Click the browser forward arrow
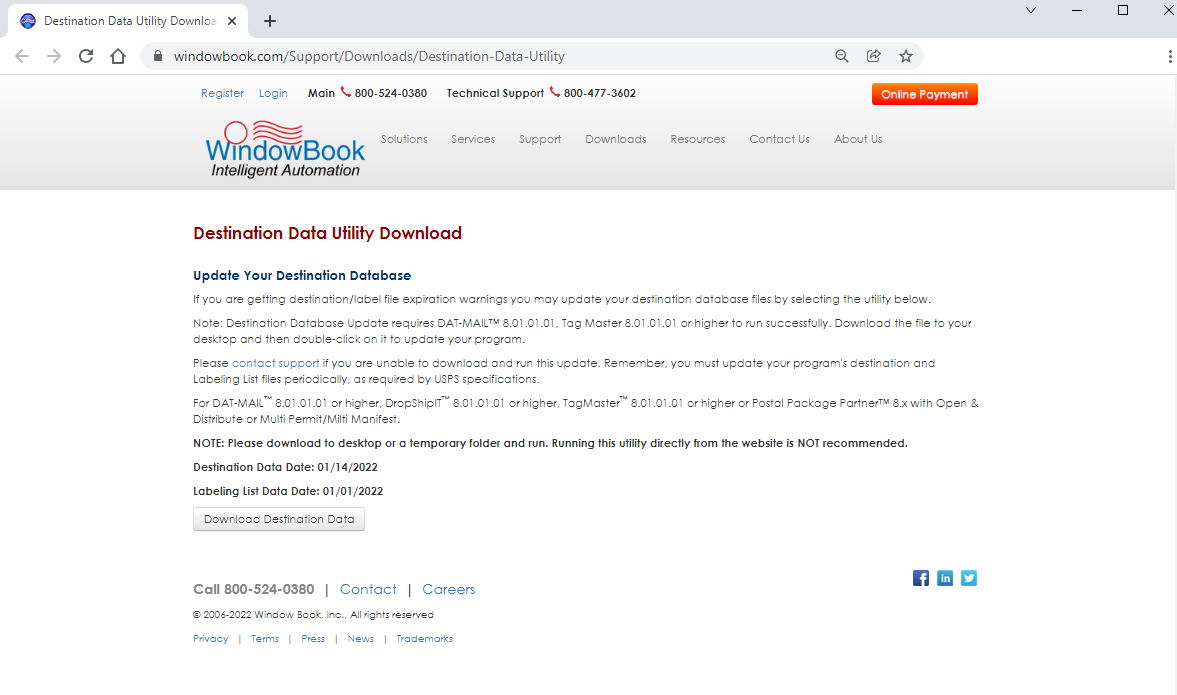Image resolution: width=1177 pixels, height=695 pixels. [54, 56]
